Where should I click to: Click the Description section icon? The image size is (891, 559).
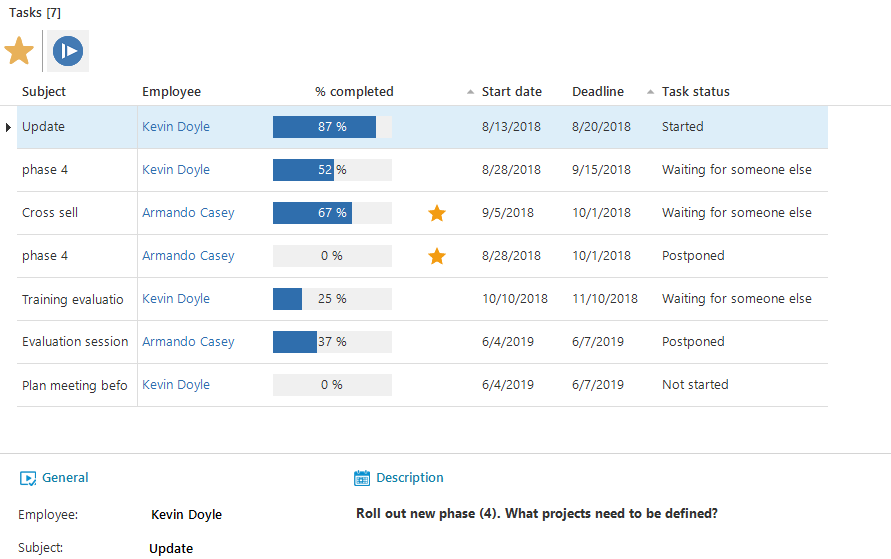coord(362,478)
